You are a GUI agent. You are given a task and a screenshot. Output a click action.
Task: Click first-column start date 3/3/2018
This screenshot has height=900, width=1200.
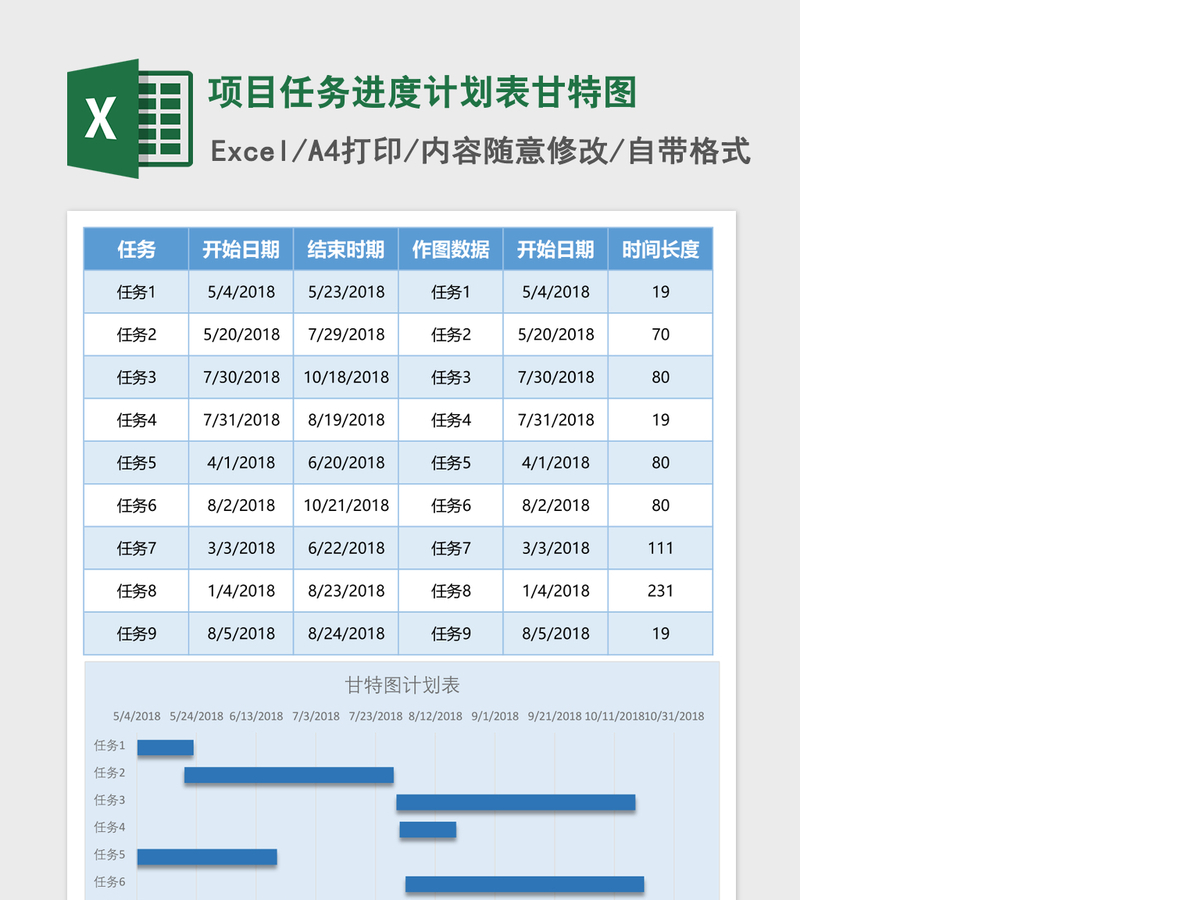(241, 548)
